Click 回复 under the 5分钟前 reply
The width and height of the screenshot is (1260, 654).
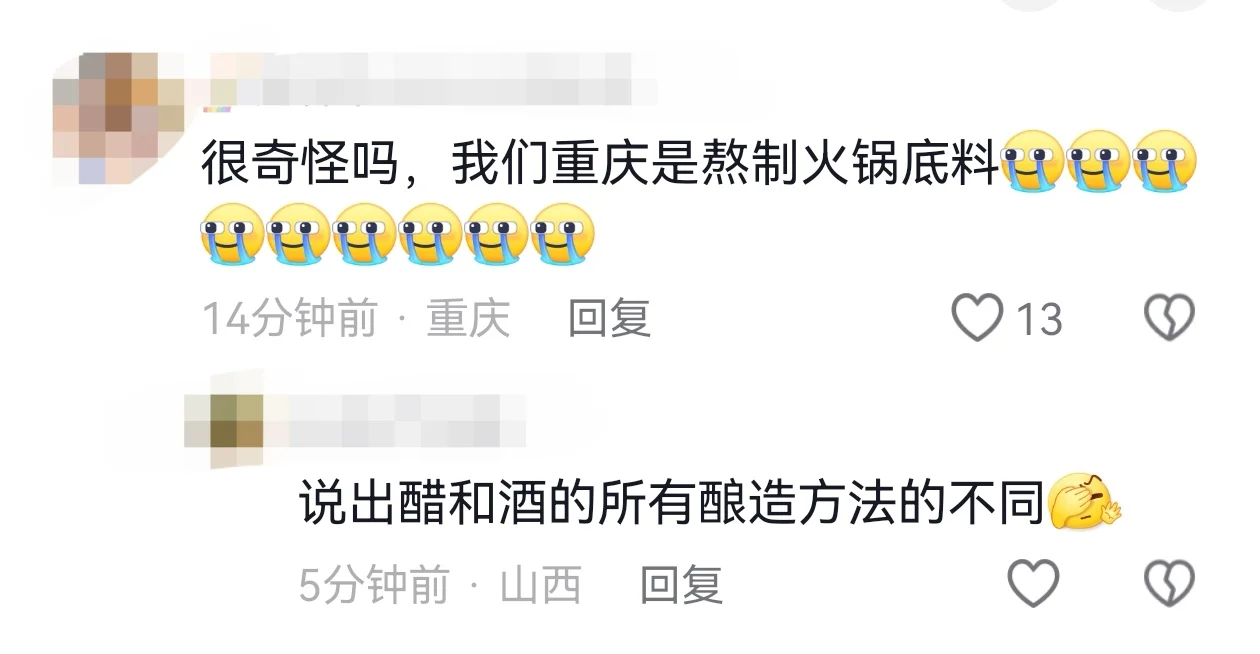coord(681,585)
